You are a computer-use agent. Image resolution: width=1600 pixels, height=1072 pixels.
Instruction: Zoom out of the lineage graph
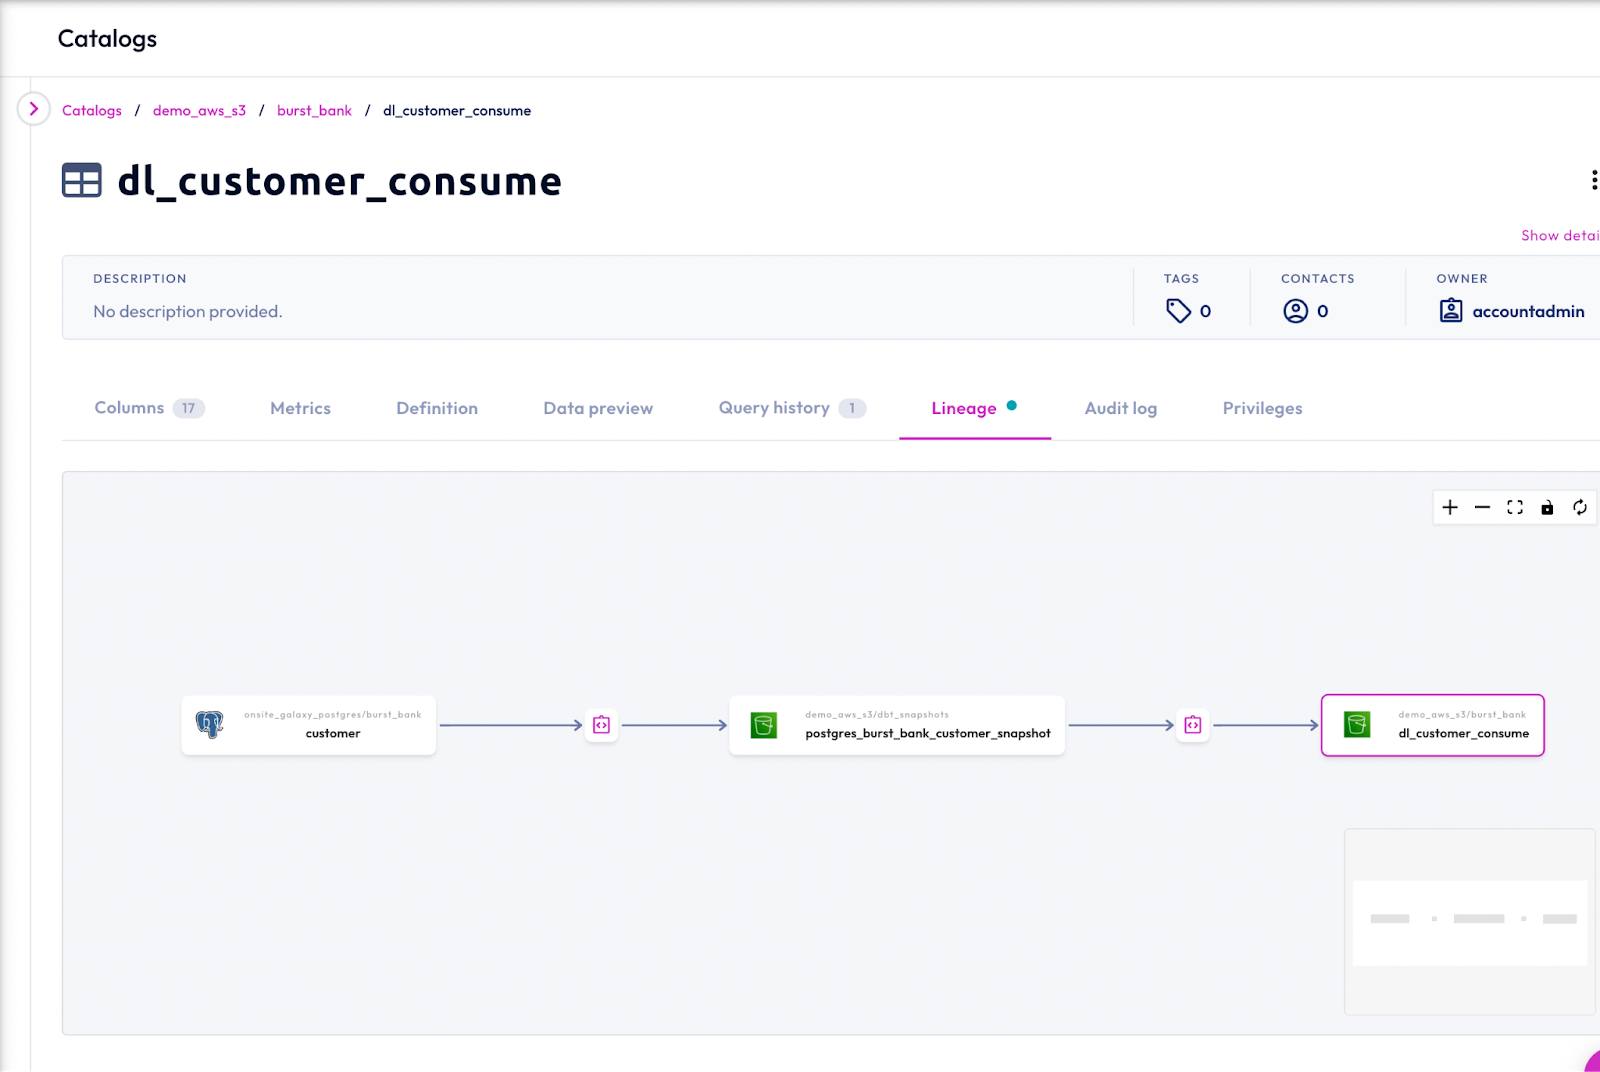(1482, 508)
